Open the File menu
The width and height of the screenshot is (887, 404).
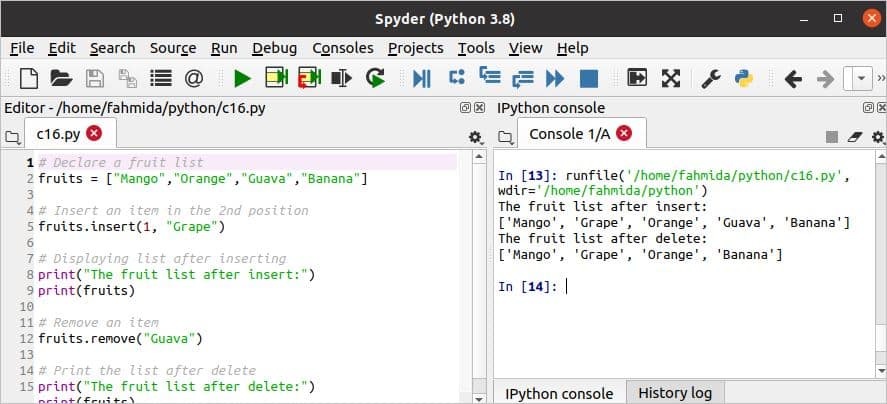click(22, 49)
